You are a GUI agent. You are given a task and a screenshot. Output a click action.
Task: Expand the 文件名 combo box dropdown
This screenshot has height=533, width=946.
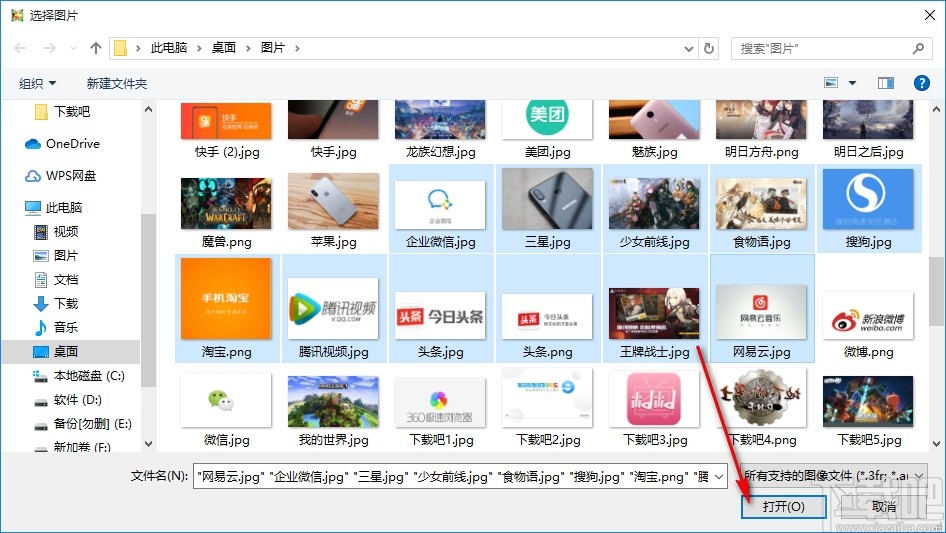tap(719, 476)
